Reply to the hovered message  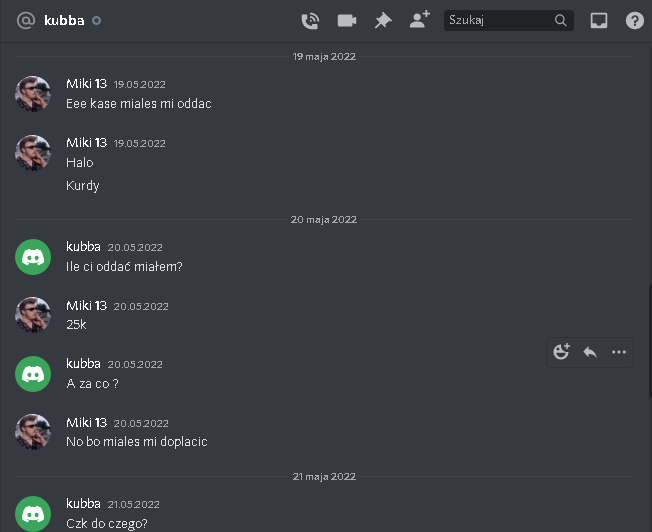tap(590, 352)
